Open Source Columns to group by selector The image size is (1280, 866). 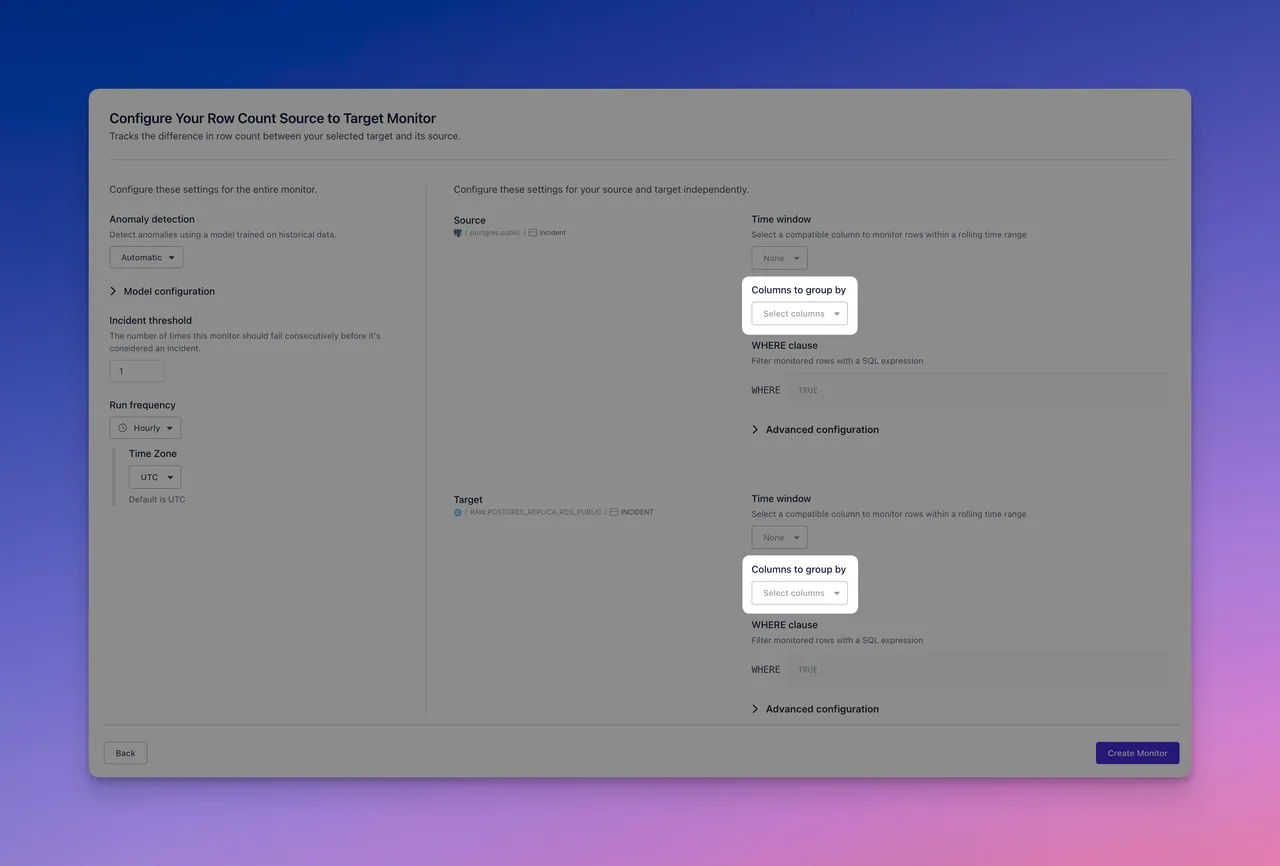[799, 314]
